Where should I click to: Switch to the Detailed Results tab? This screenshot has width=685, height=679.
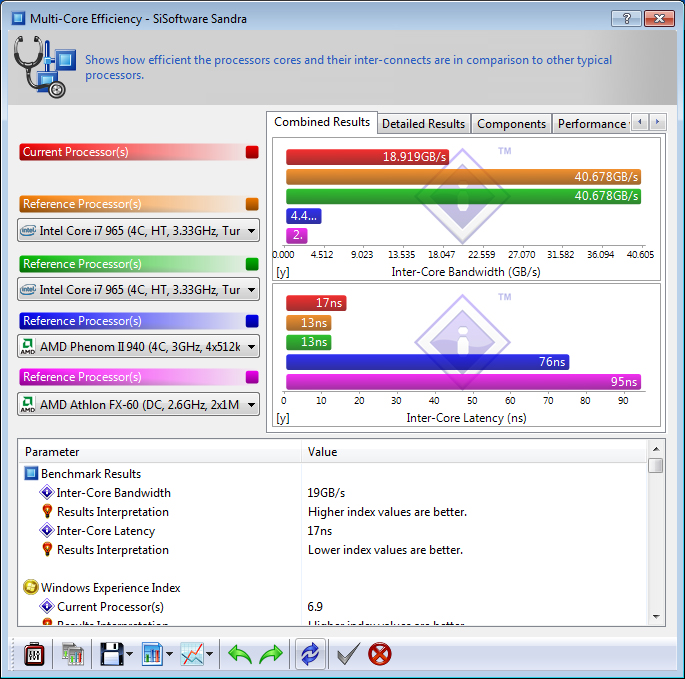pos(423,124)
